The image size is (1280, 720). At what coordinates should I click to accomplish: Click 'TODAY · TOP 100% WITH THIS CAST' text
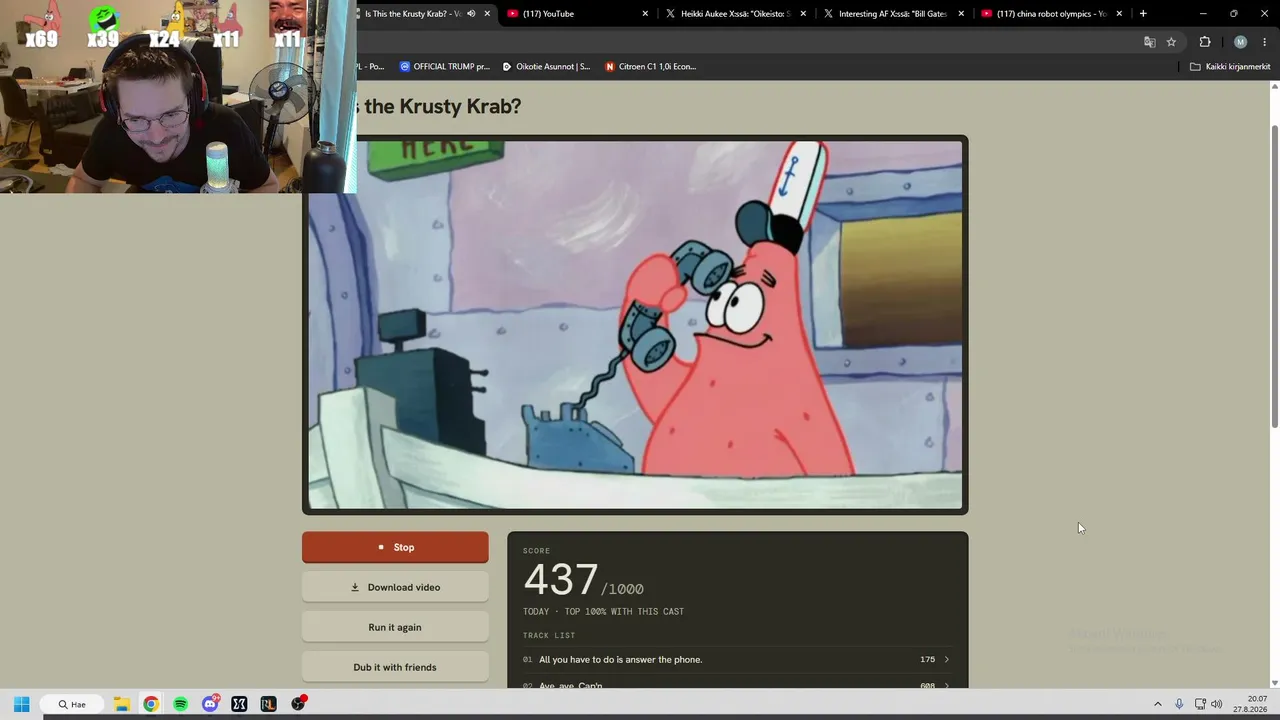click(603, 612)
